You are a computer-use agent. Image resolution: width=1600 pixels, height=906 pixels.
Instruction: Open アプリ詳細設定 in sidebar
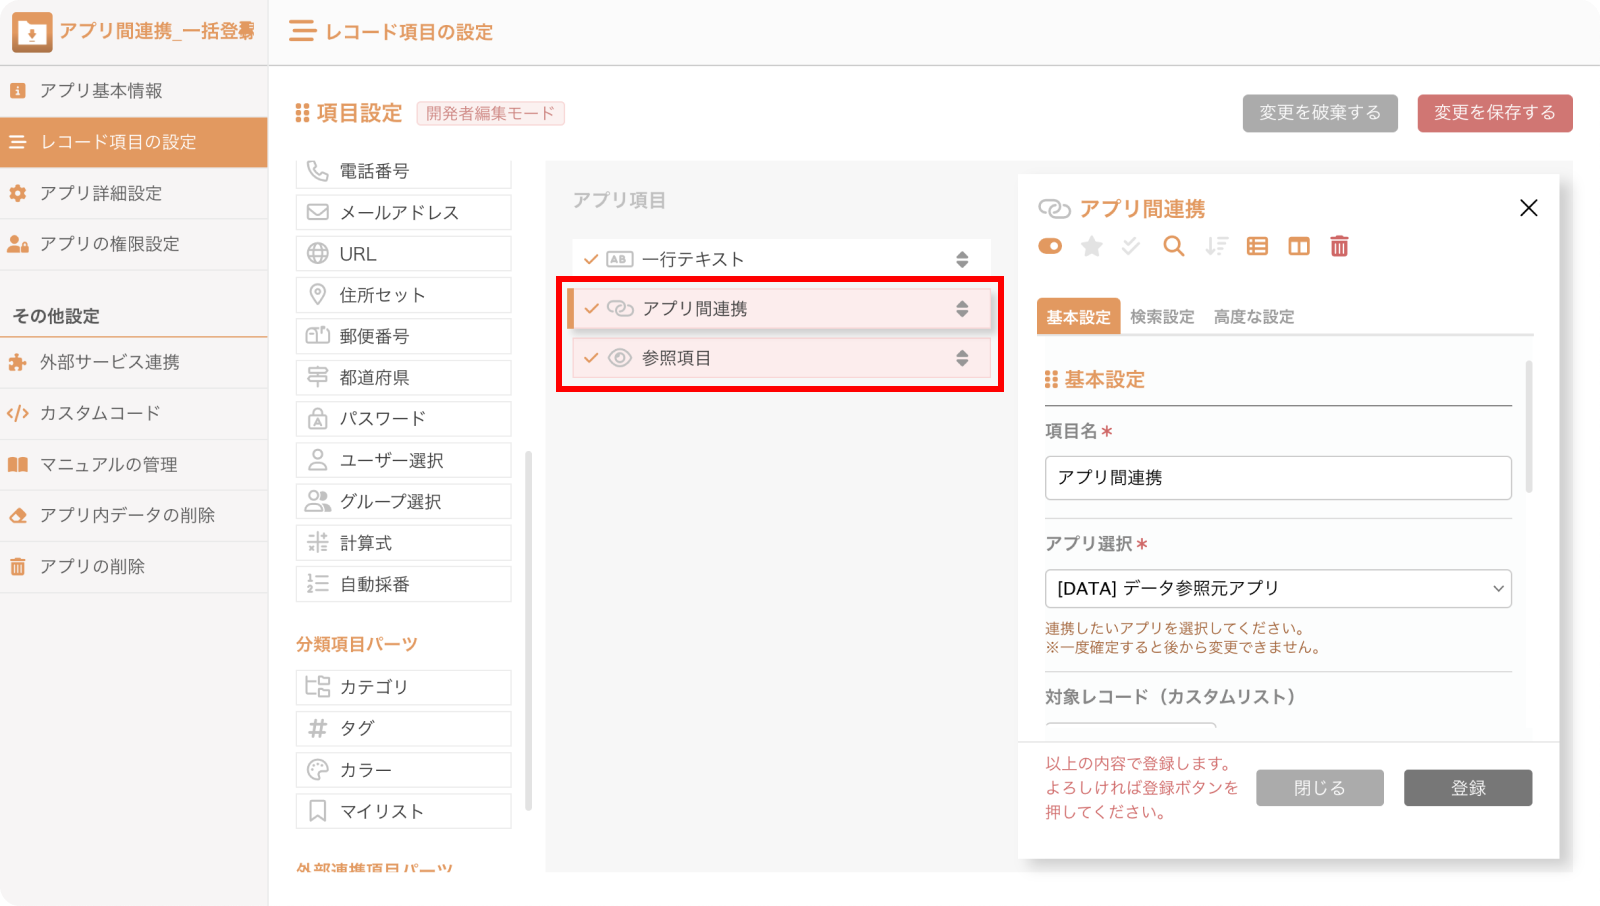(134, 193)
